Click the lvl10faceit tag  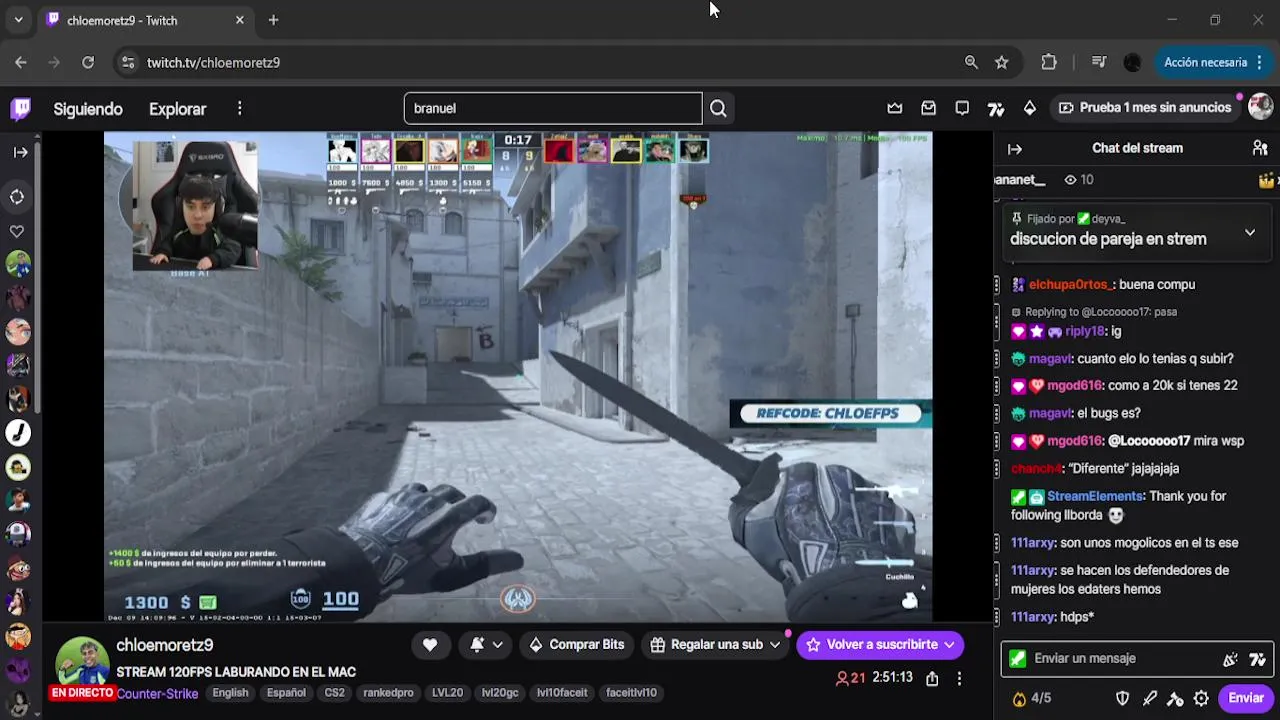pyautogui.click(x=562, y=693)
